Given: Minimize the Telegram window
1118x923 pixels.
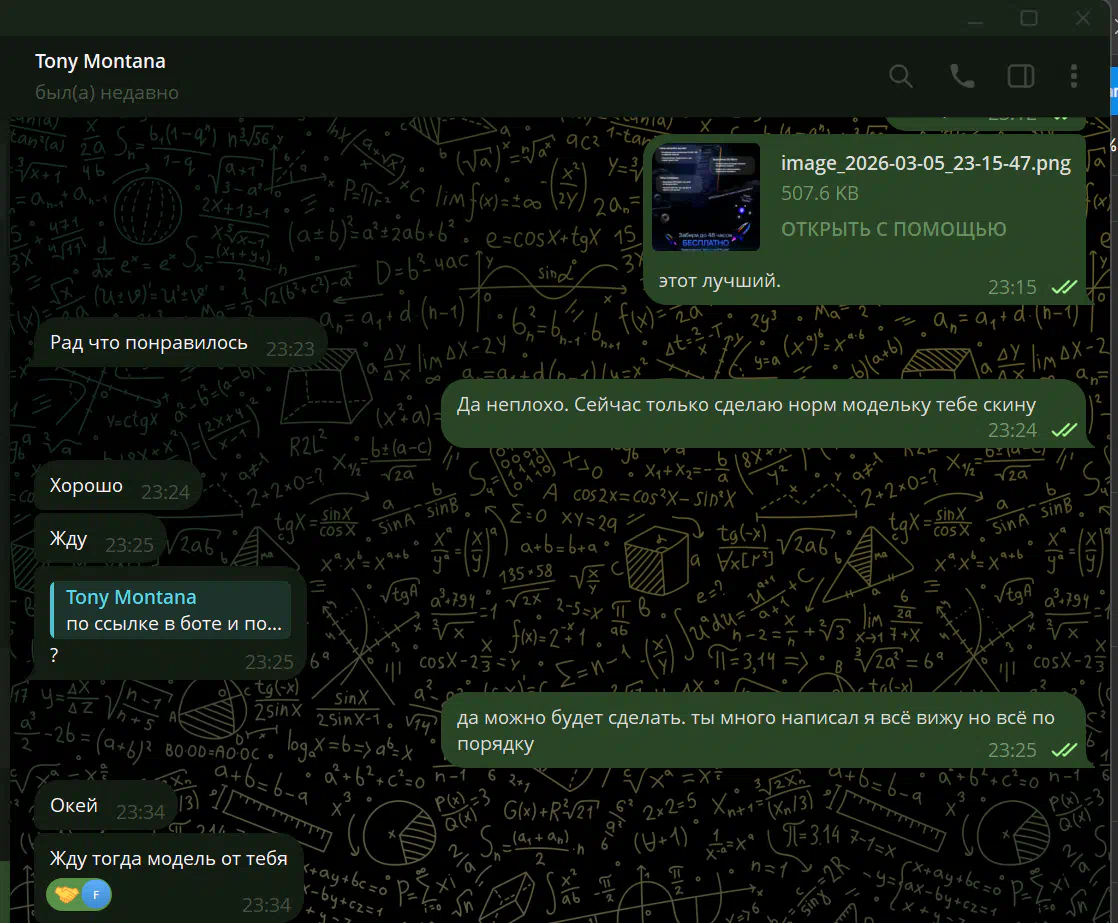Looking at the screenshot, I should pos(975,18).
